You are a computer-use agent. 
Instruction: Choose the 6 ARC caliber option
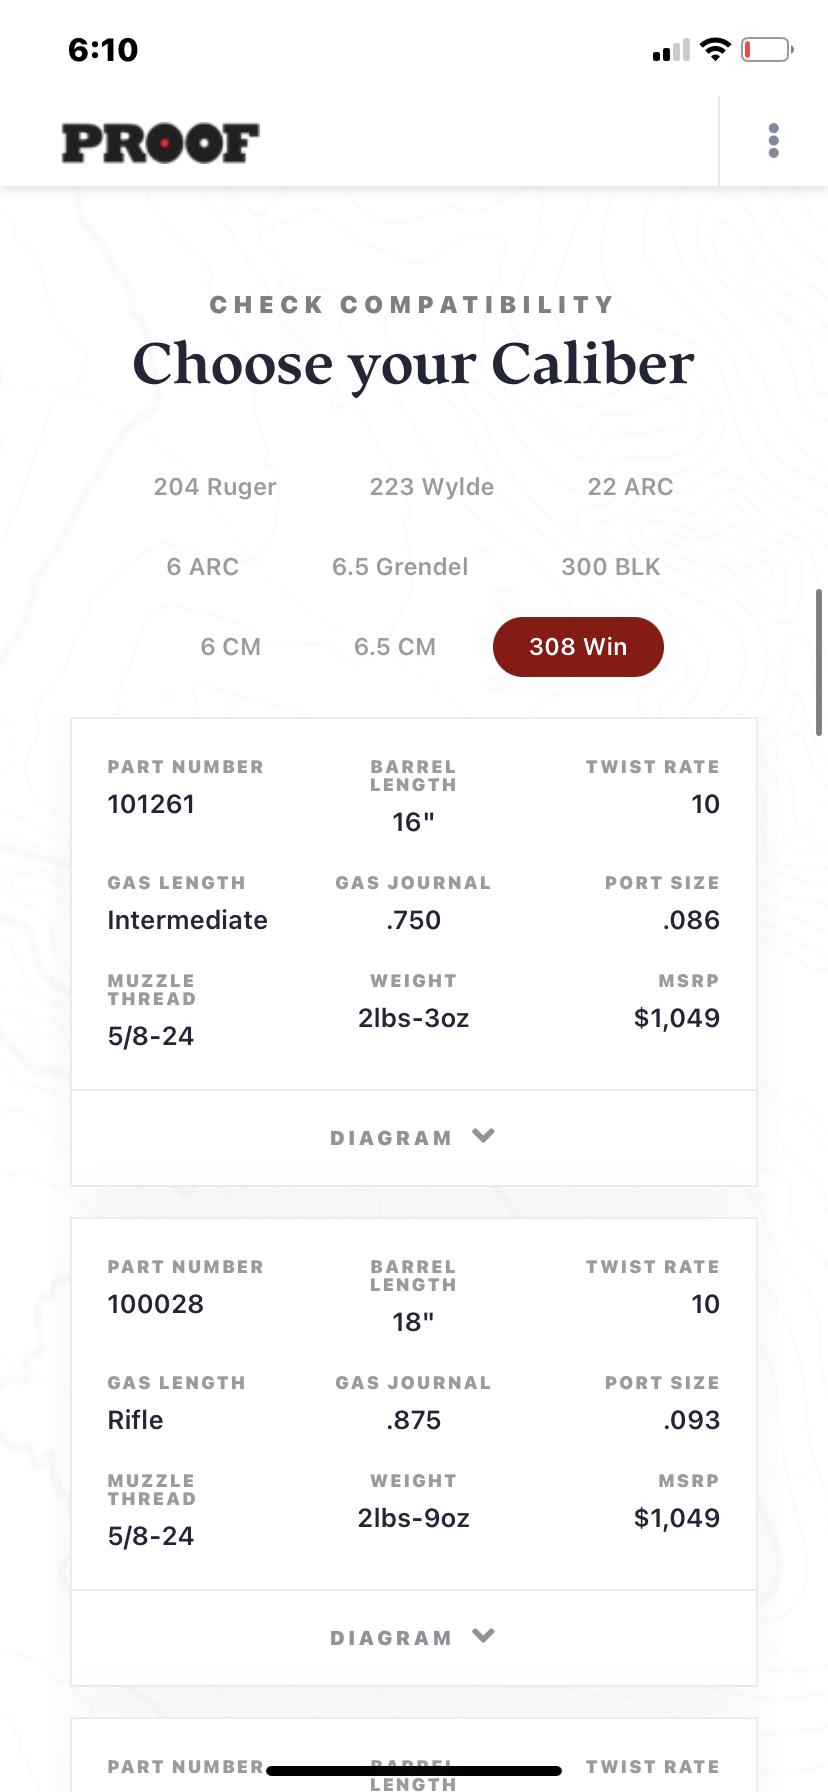(x=203, y=567)
